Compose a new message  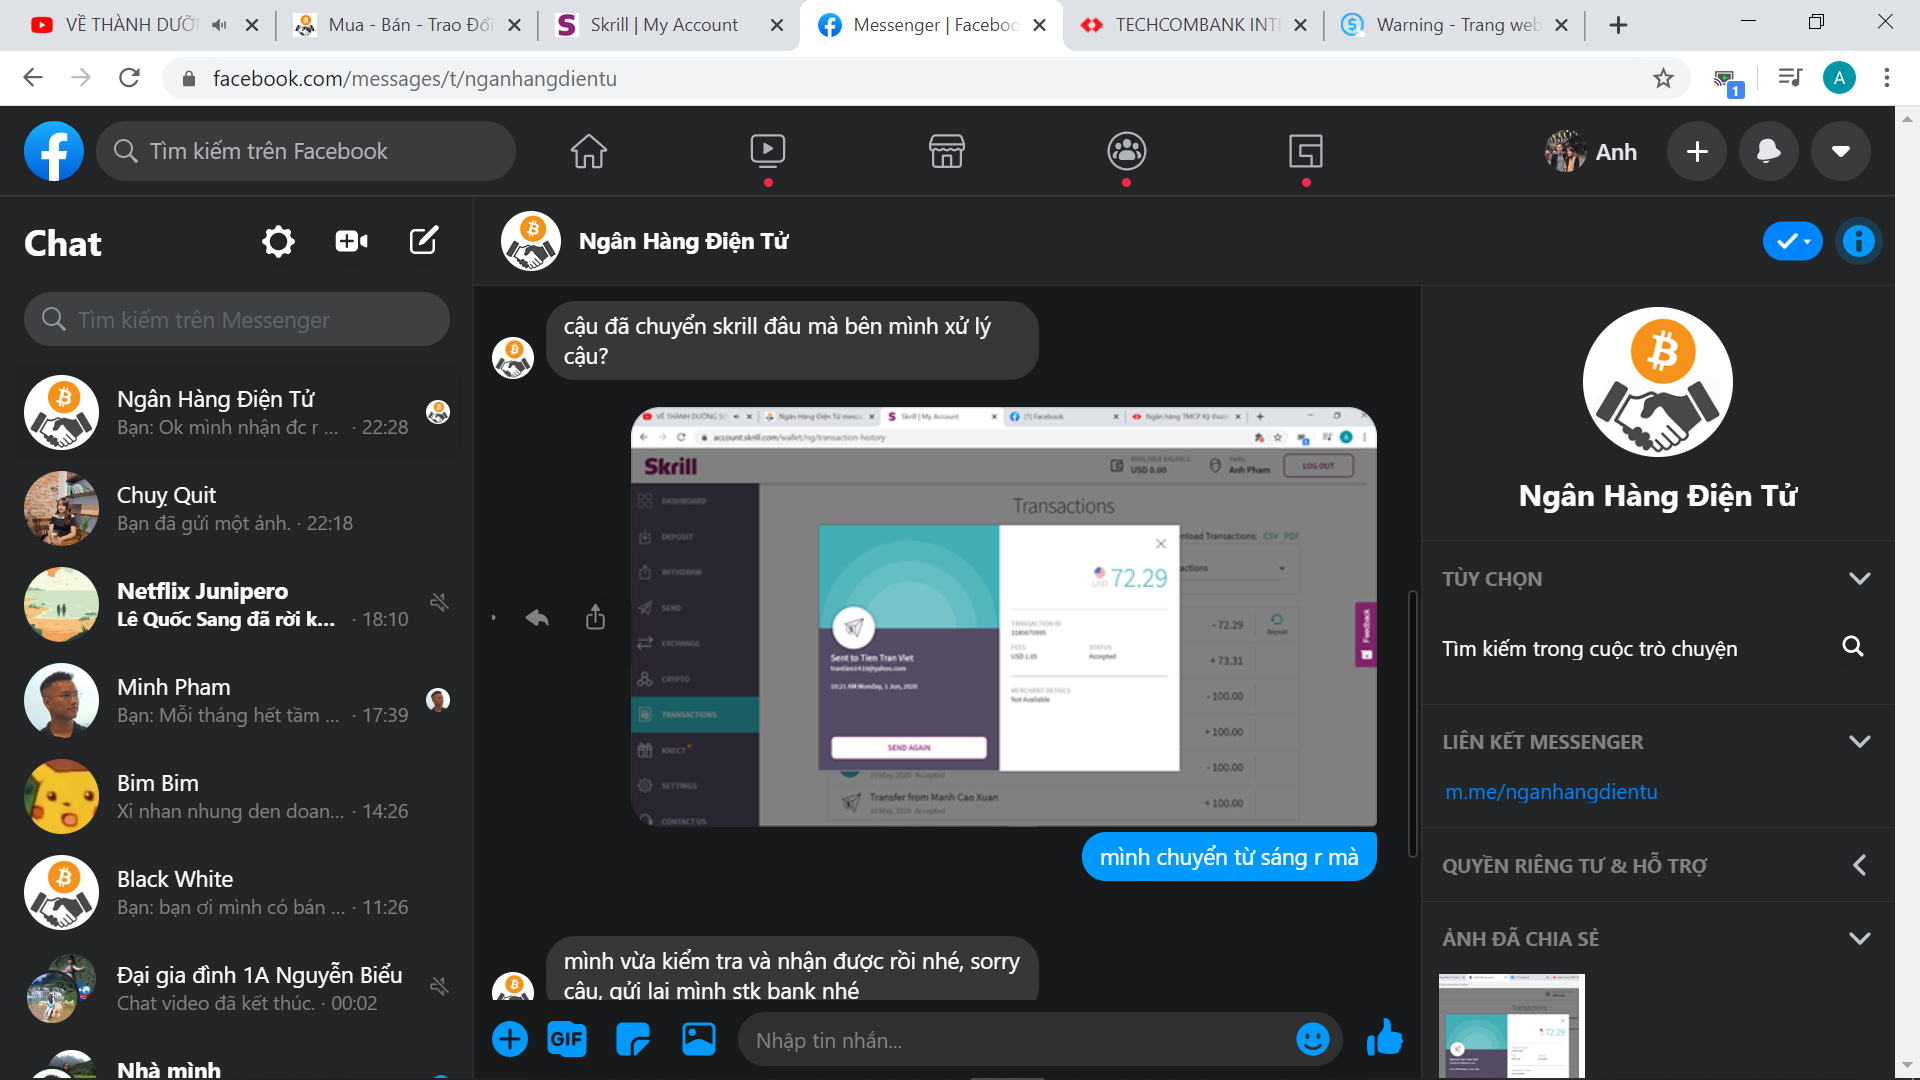[x=423, y=241]
